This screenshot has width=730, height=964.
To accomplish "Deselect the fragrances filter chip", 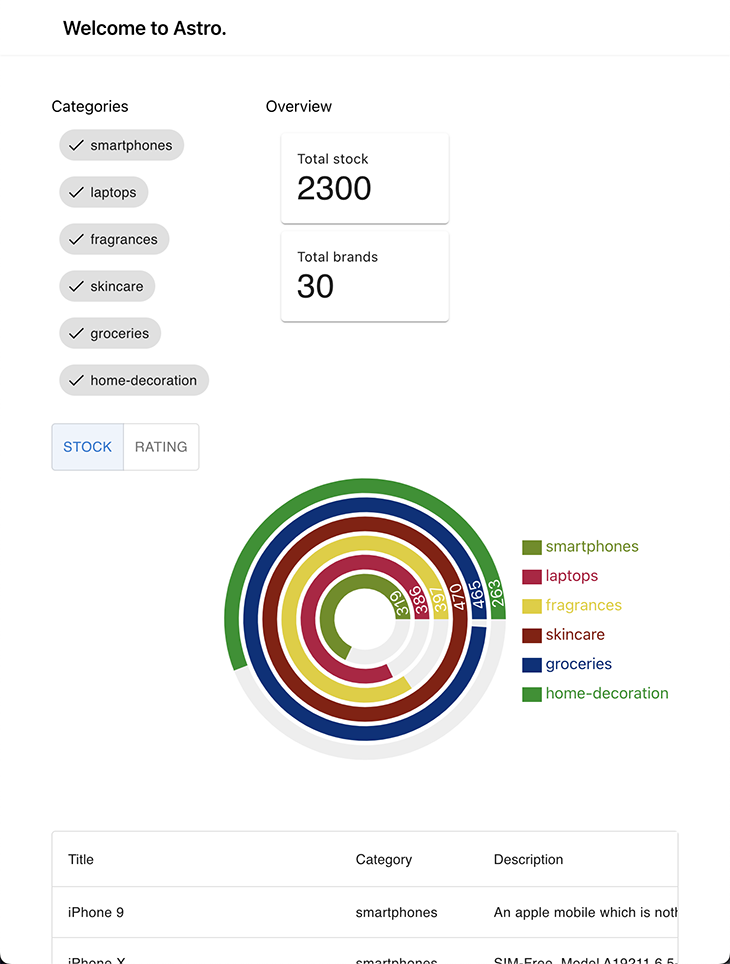I will (114, 239).
